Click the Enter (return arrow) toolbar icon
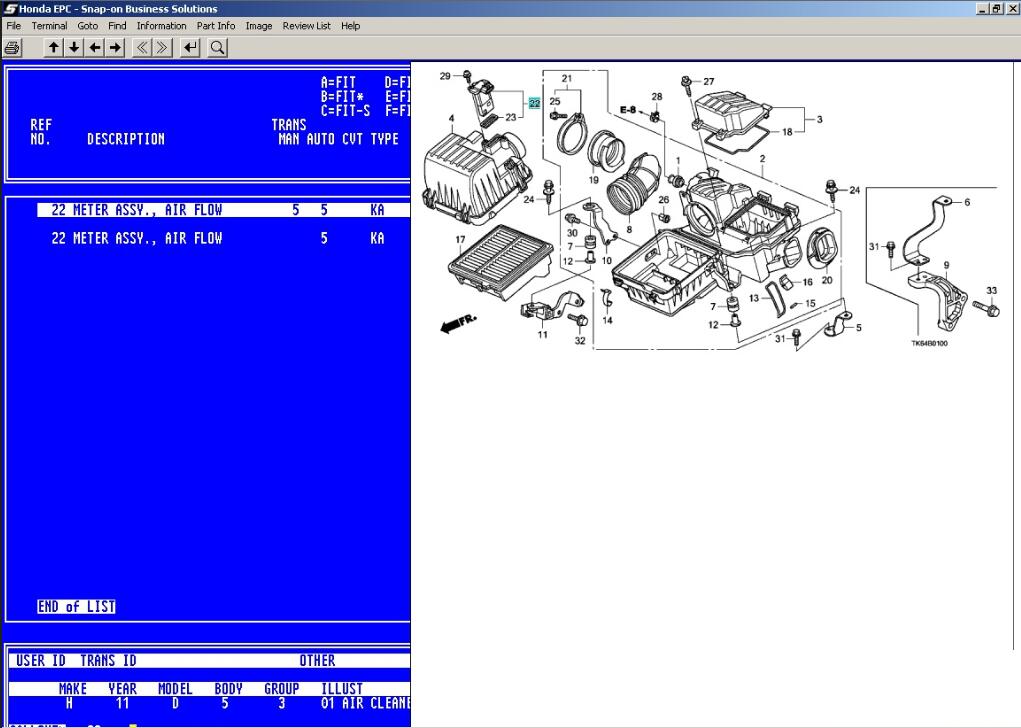This screenshot has height=728, width=1021. click(x=191, y=48)
